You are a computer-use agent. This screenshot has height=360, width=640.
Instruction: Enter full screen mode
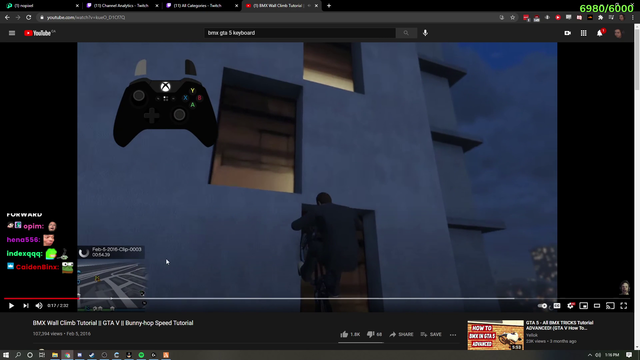624,305
